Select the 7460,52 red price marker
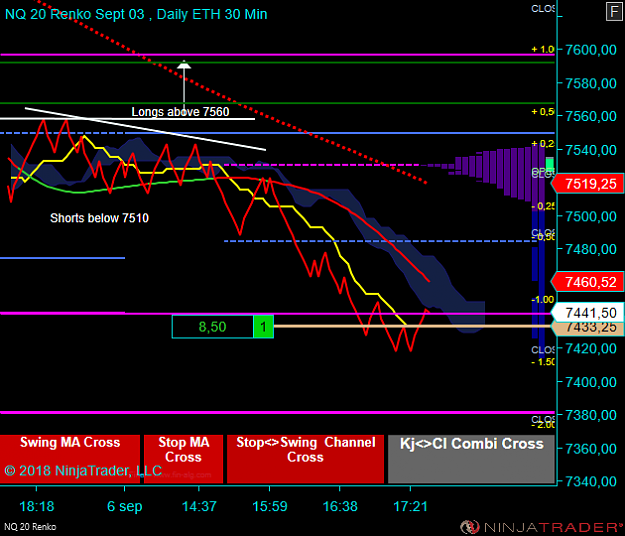This screenshot has width=625, height=536. (588, 282)
